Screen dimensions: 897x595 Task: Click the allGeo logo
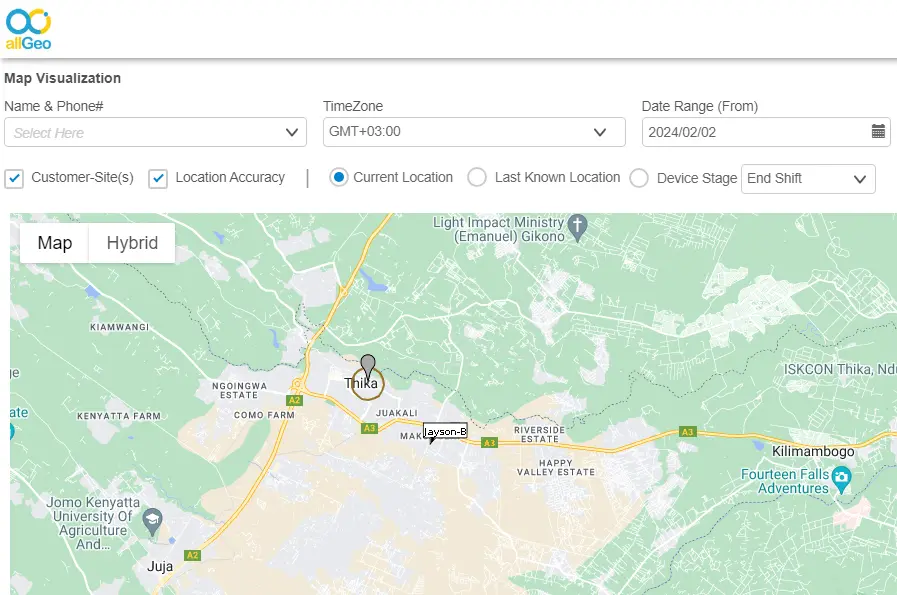click(28, 28)
